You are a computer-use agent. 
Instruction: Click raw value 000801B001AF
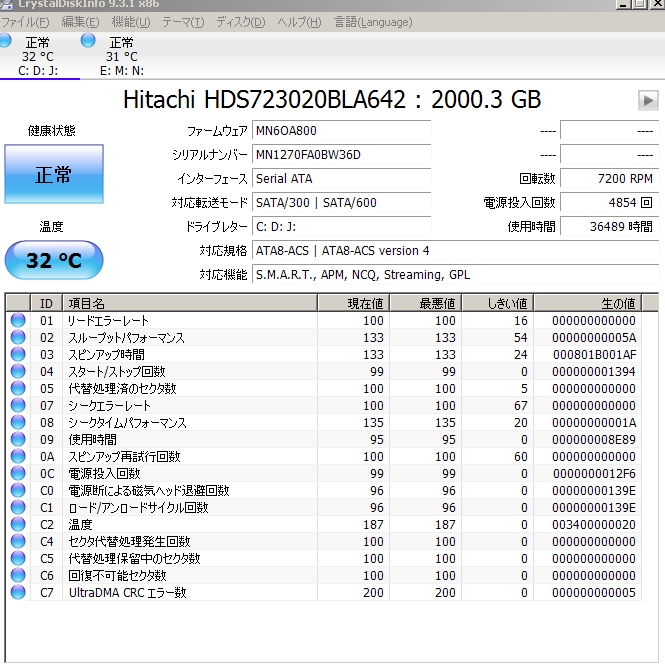pyautogui.click(x=594, y=355)
